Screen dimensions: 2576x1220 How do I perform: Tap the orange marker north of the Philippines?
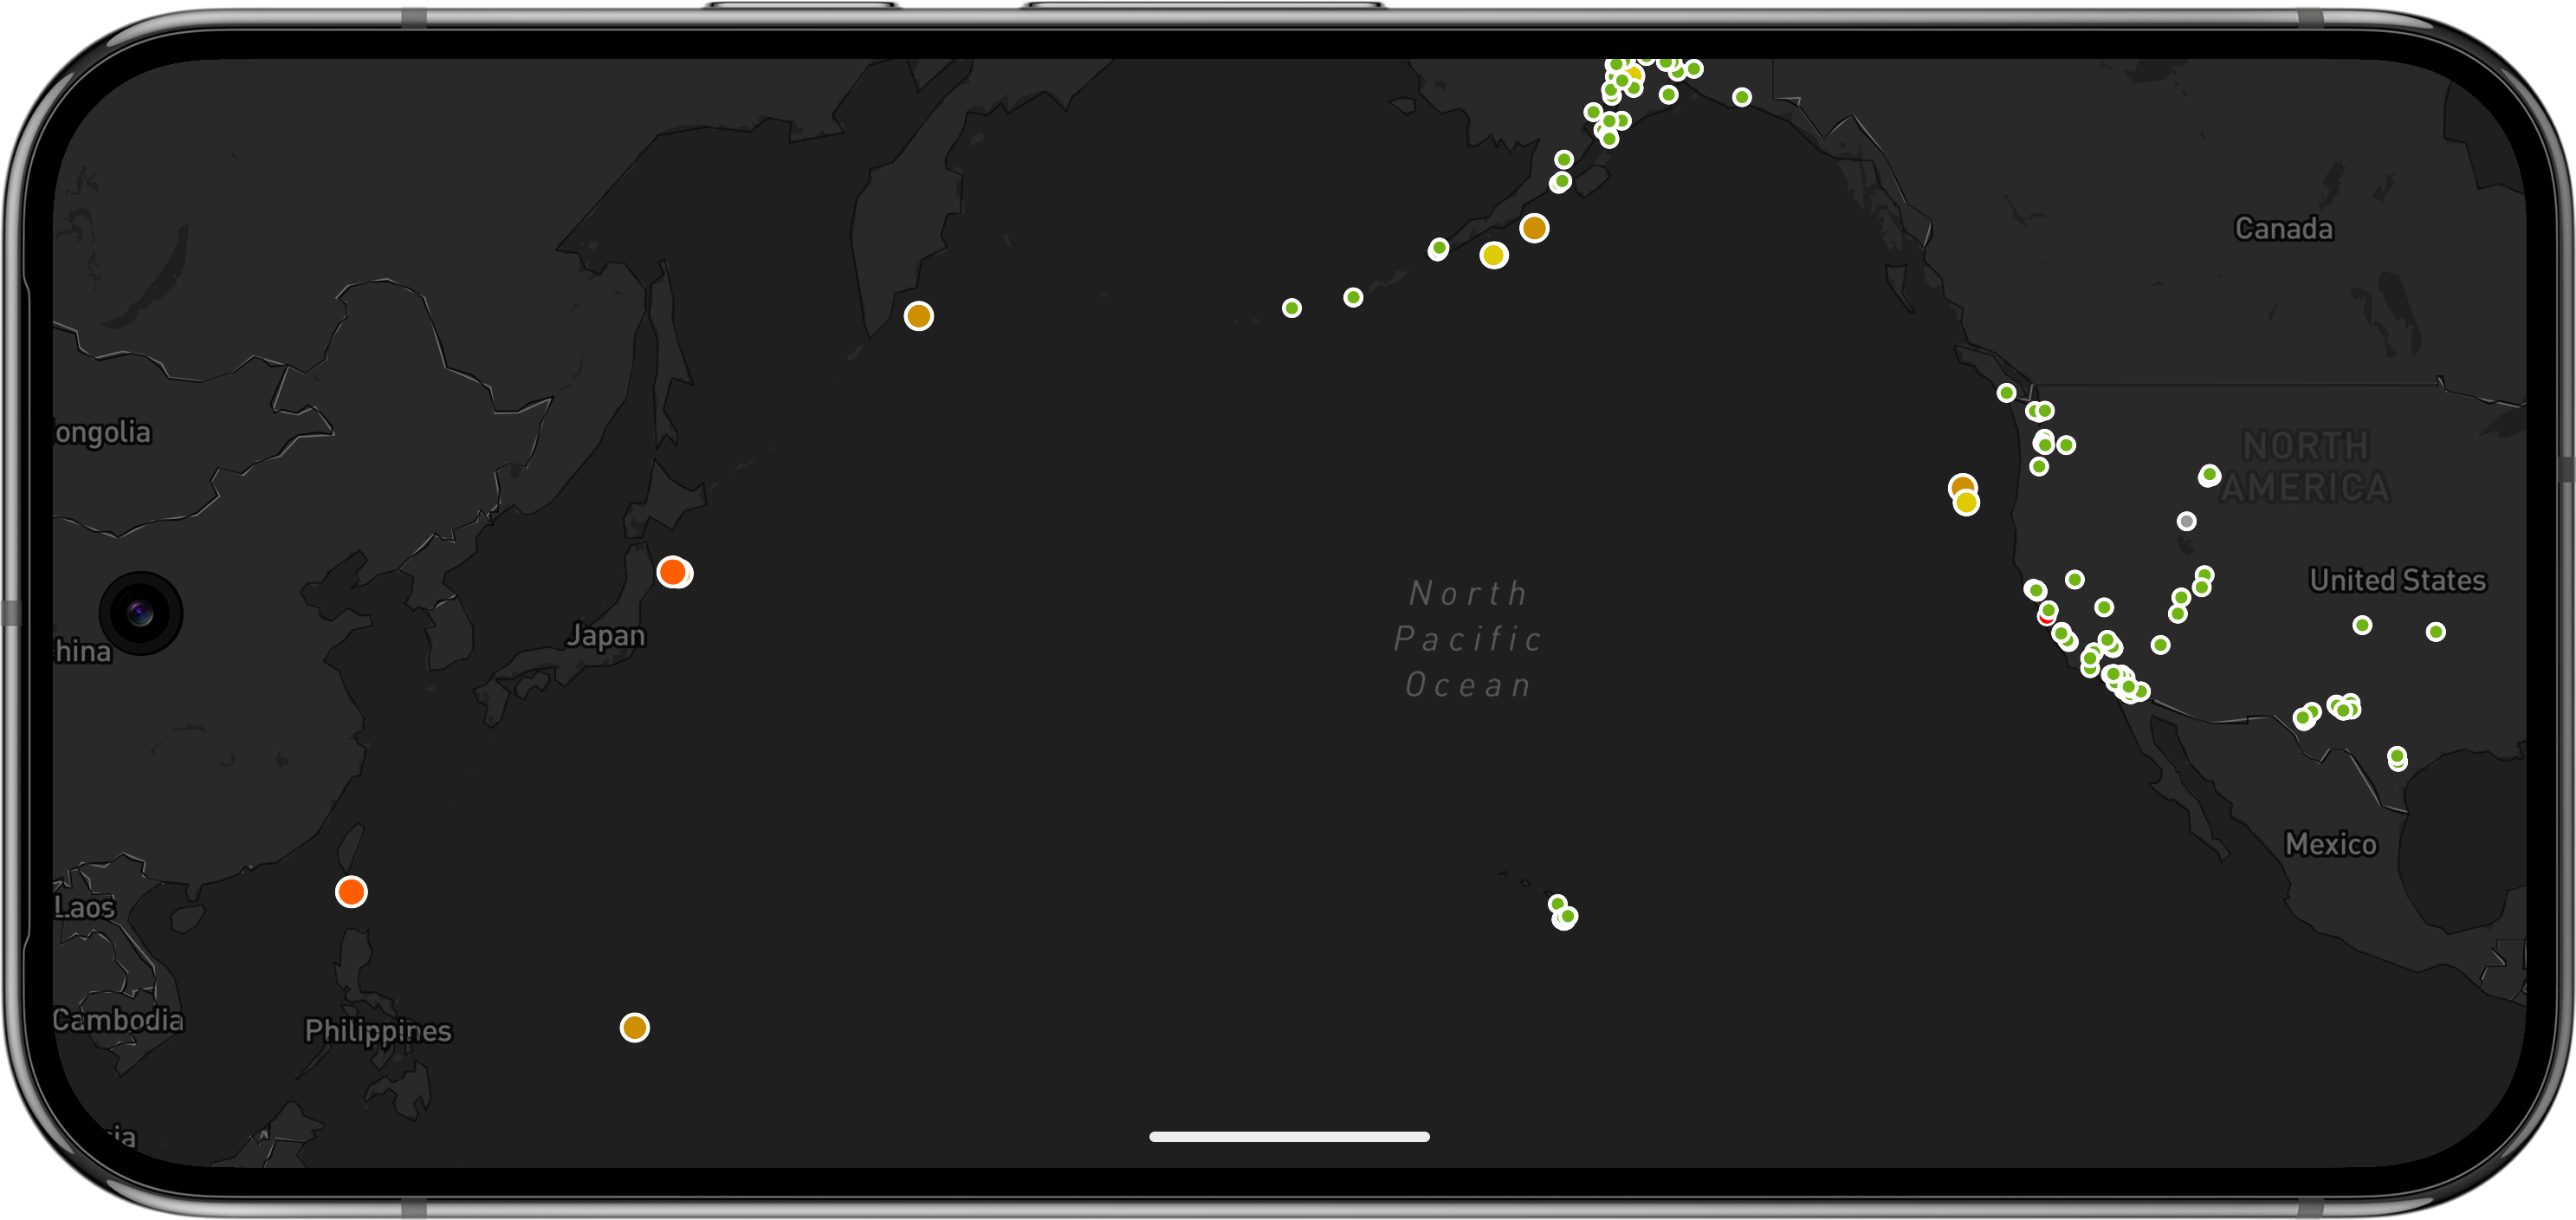pyautogui.click(x=351, y=891)
